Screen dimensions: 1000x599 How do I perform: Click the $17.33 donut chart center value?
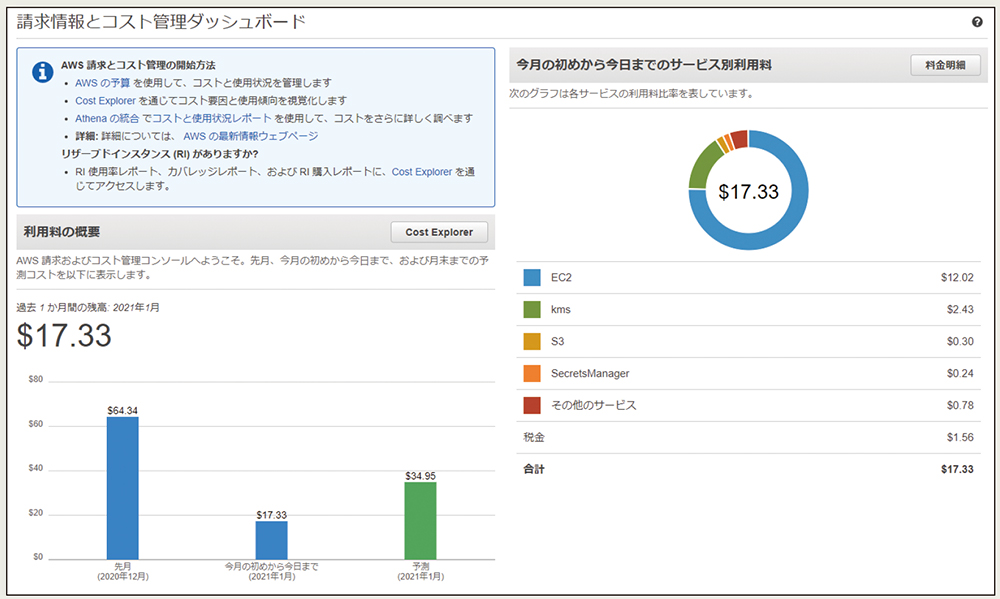tap(748, 191)
